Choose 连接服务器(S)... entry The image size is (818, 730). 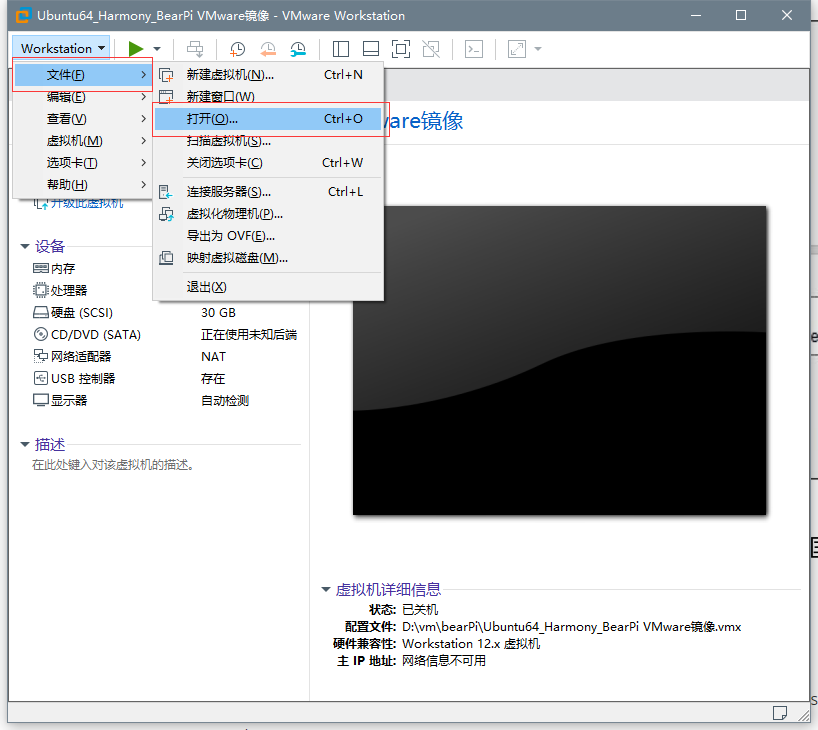tap(269, 192)
